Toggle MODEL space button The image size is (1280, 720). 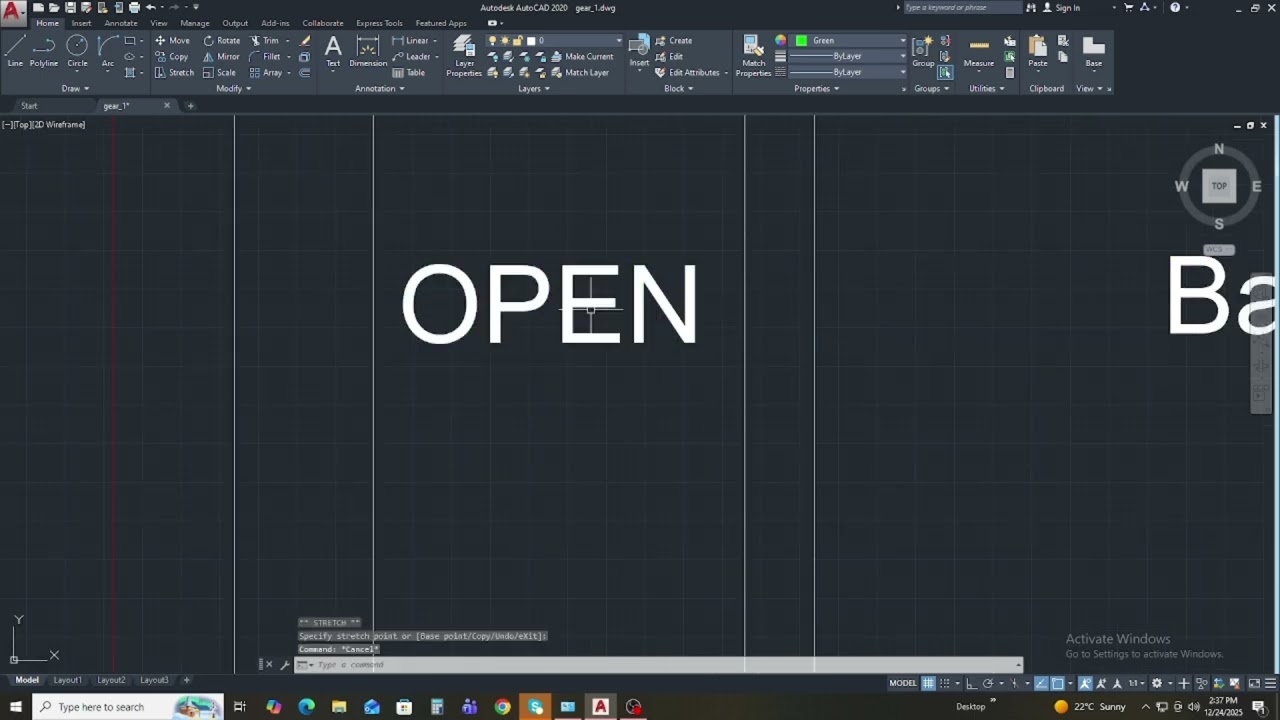click(903, 683)
